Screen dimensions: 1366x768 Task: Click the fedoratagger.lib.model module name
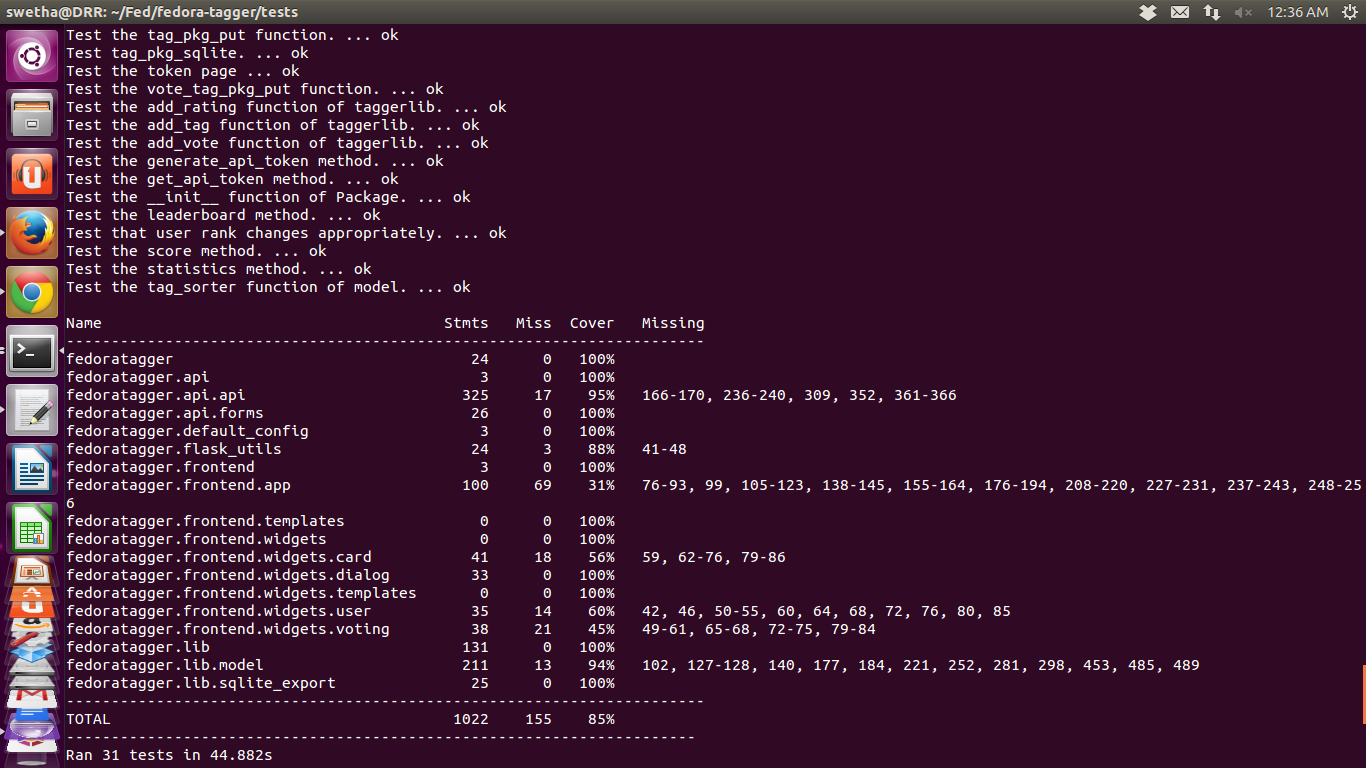click(165, 665)
